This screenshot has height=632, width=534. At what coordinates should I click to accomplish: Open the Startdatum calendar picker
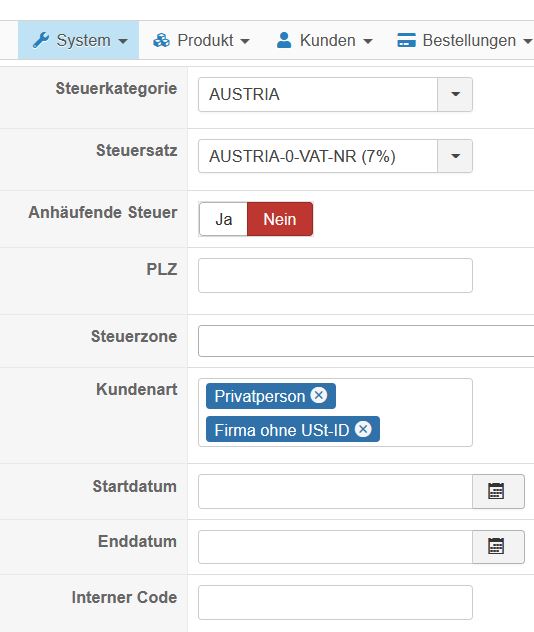coord(498,491)
